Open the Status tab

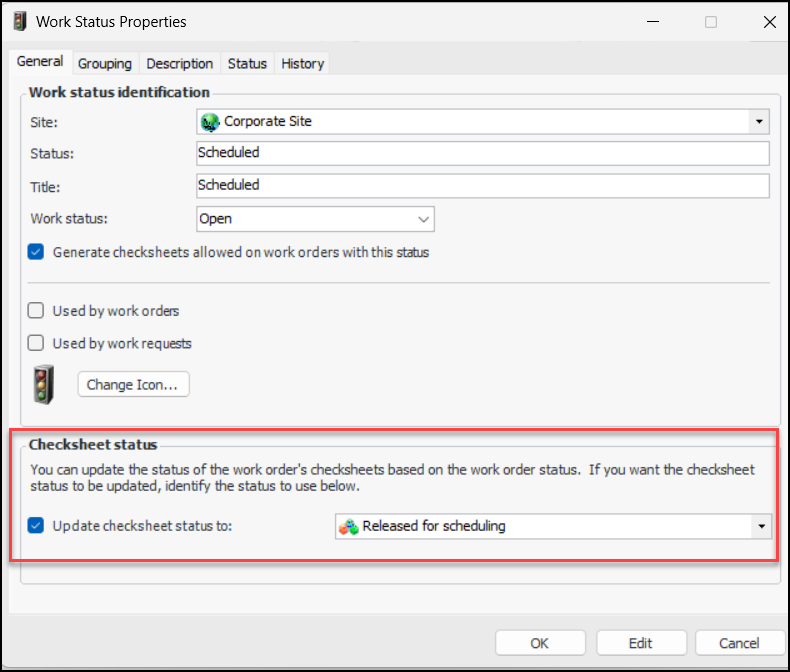pos(247,64)
